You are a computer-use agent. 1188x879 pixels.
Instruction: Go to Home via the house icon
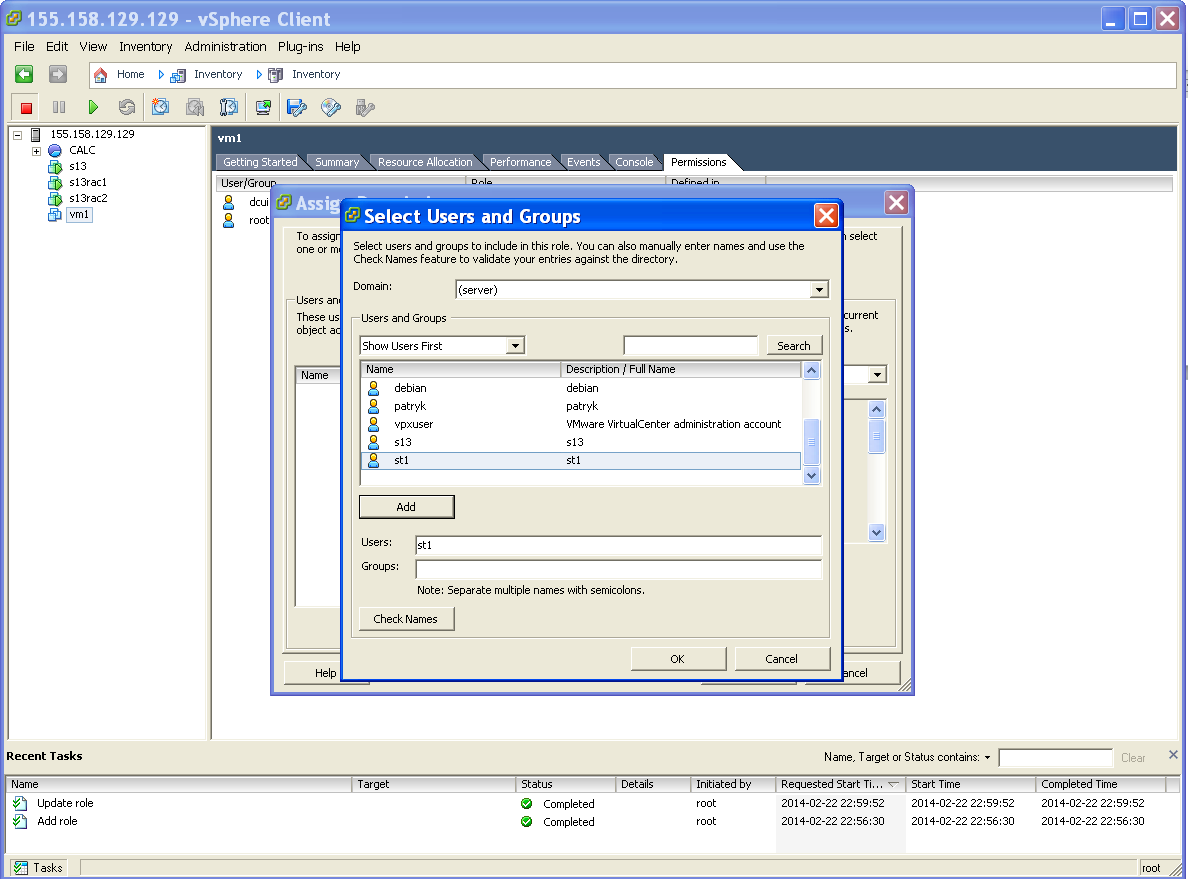pos(100,74)
